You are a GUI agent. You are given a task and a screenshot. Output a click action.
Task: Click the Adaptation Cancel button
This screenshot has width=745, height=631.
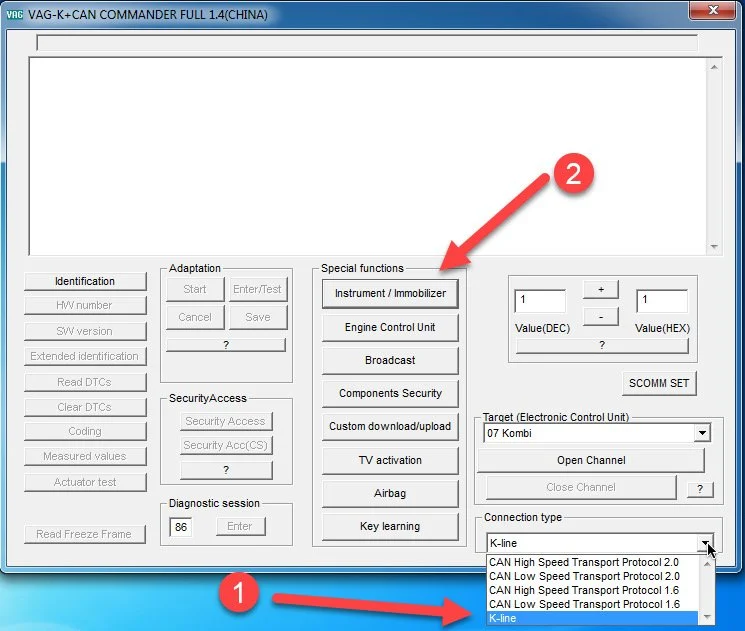pos(195,317)
